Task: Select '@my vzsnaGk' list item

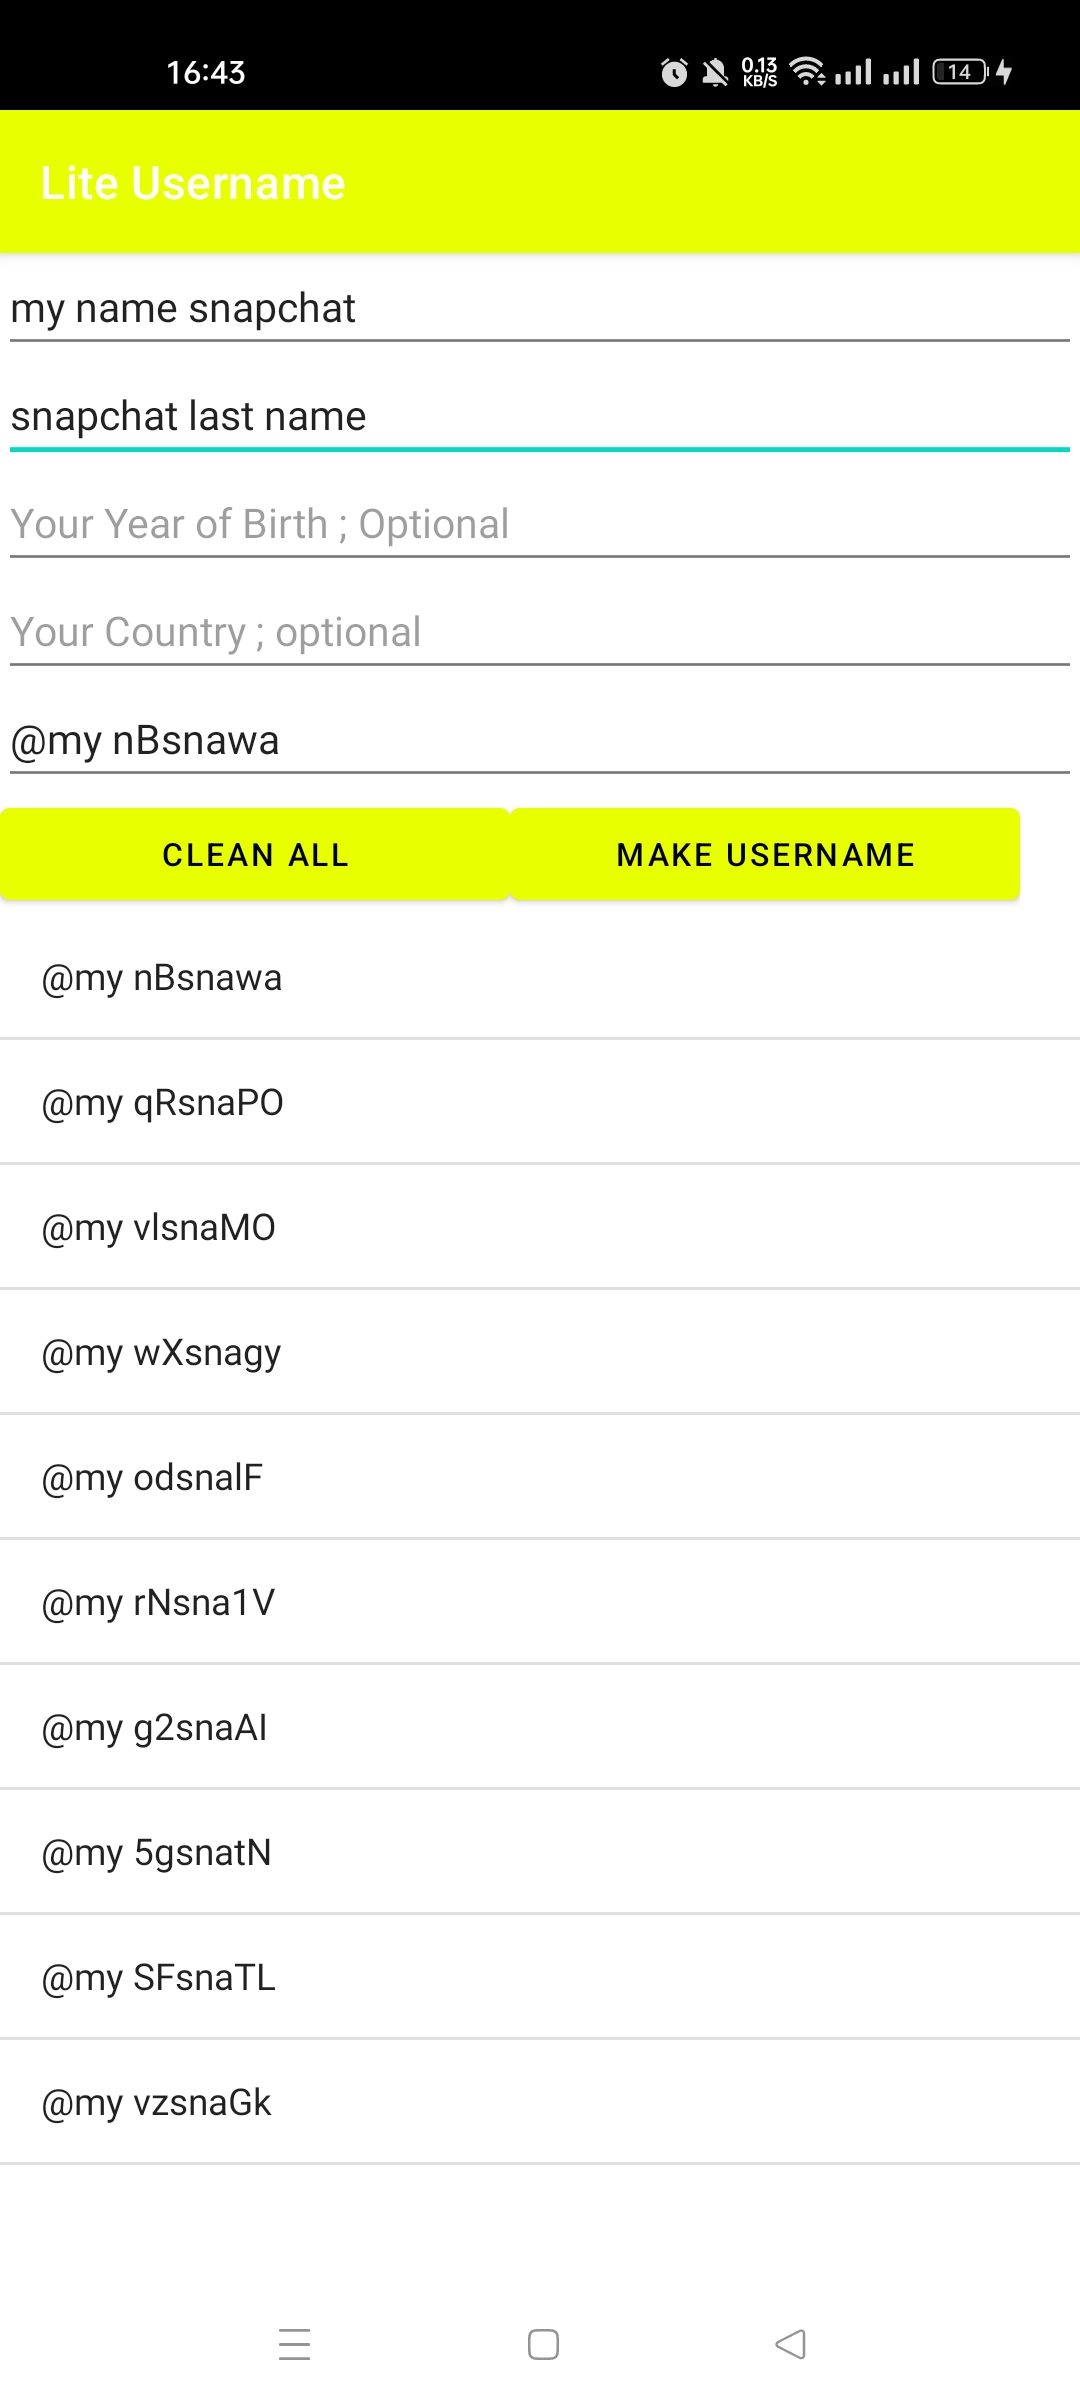Action: pyautogui.click(x=540, y=2102)
